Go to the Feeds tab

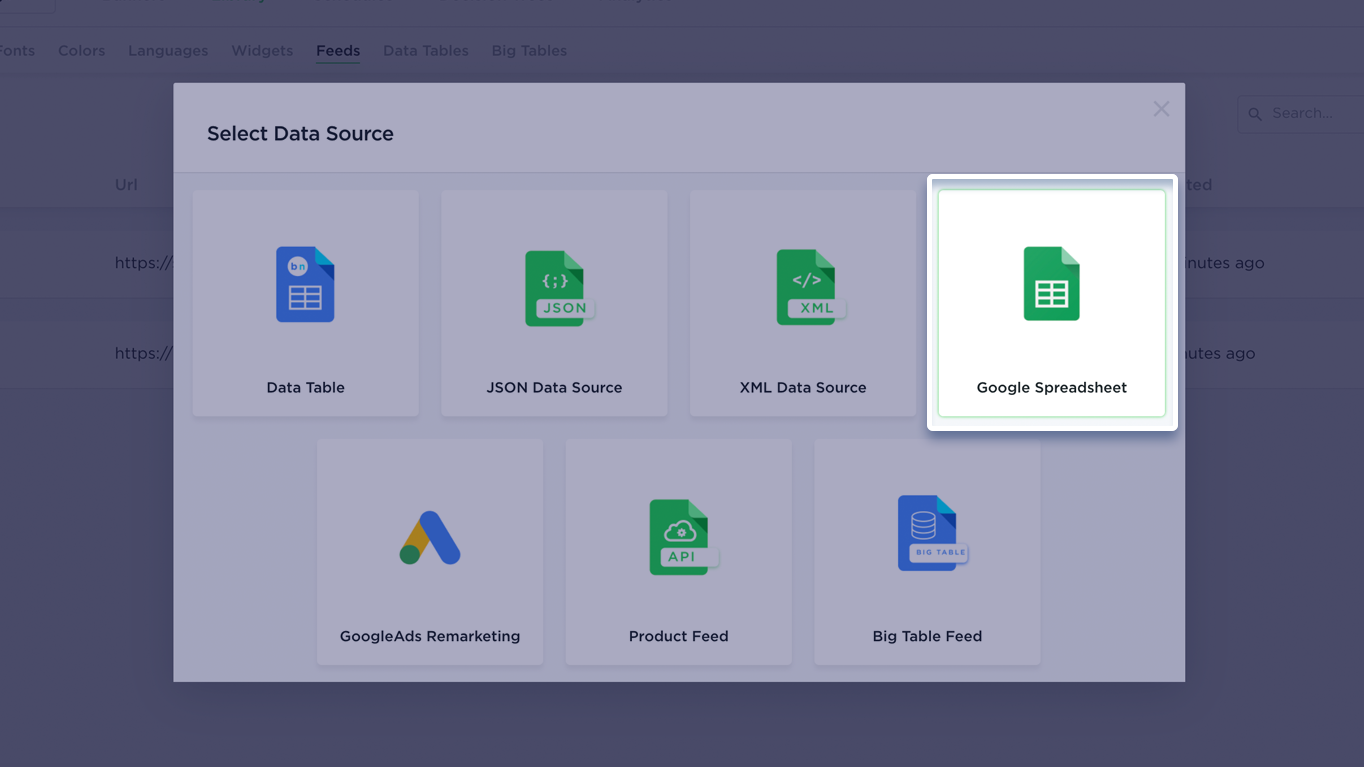pos(338,51)
